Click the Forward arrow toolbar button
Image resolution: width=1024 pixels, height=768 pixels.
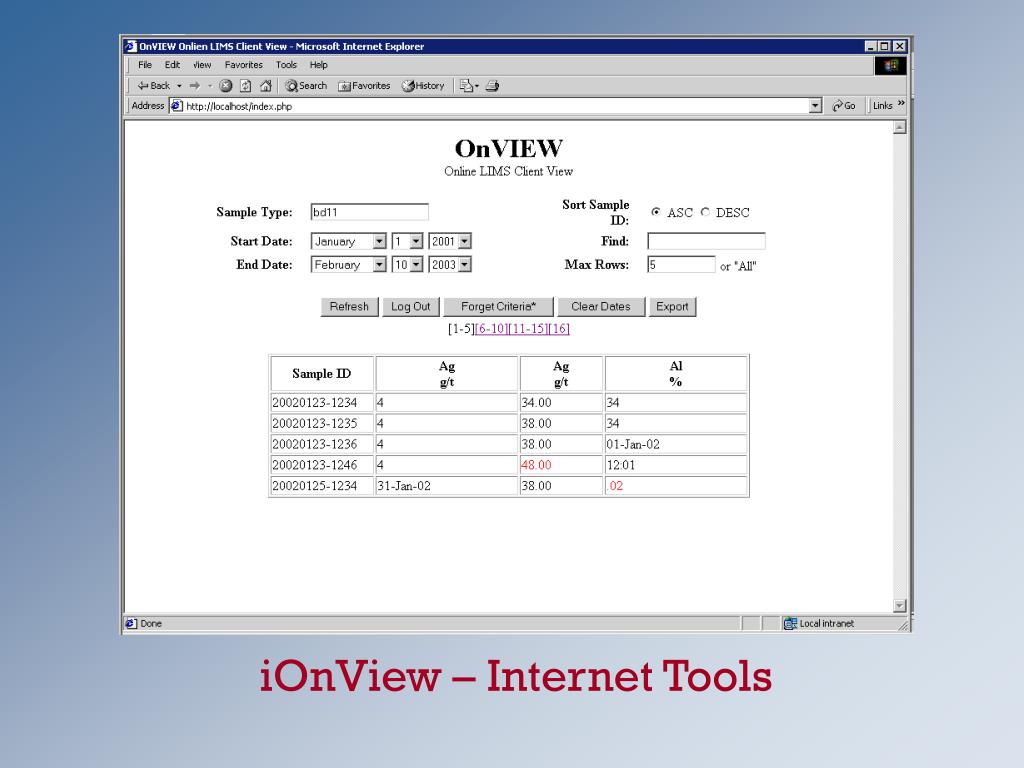coord(195,86)
